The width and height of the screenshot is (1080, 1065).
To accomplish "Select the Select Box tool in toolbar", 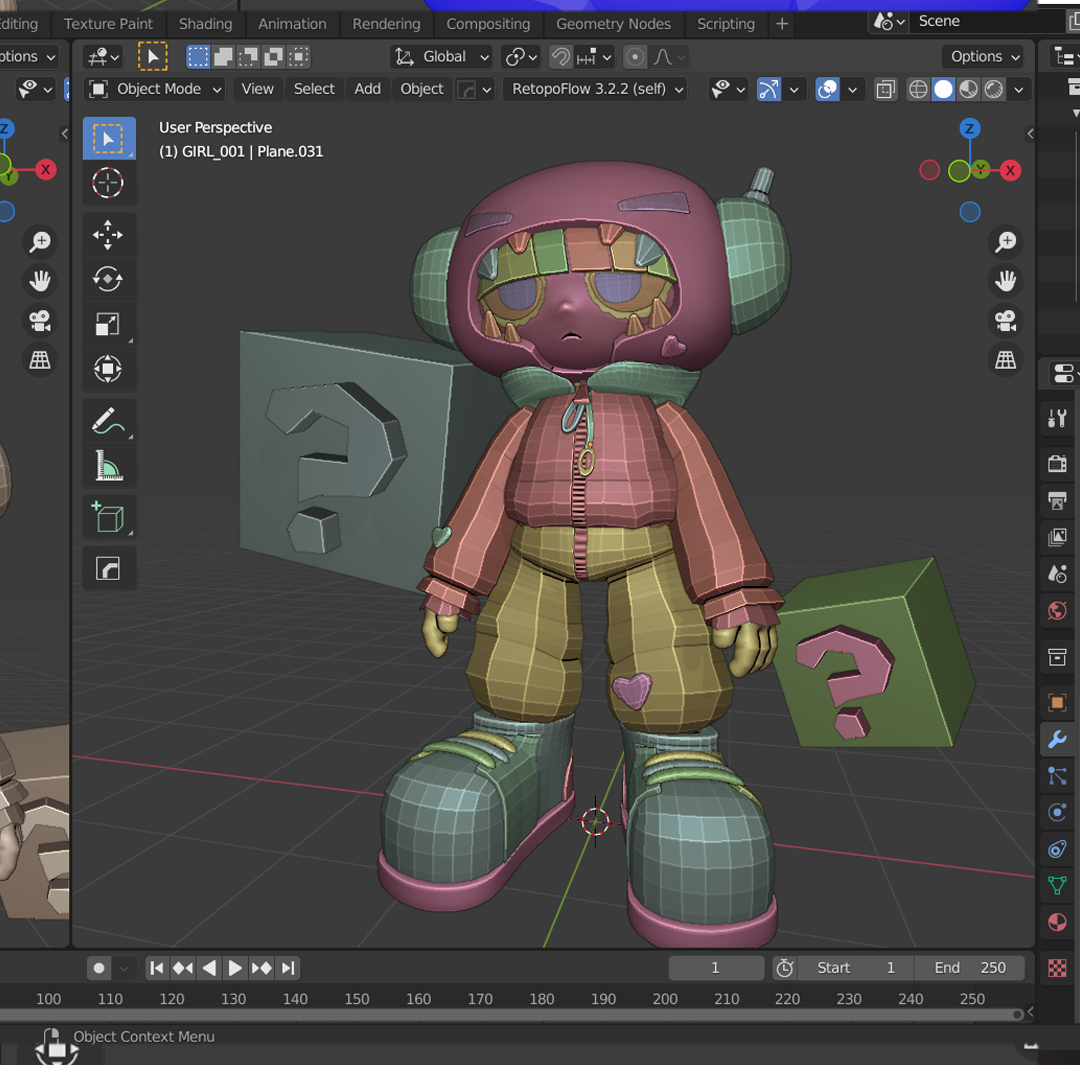I will pos(109,138).
